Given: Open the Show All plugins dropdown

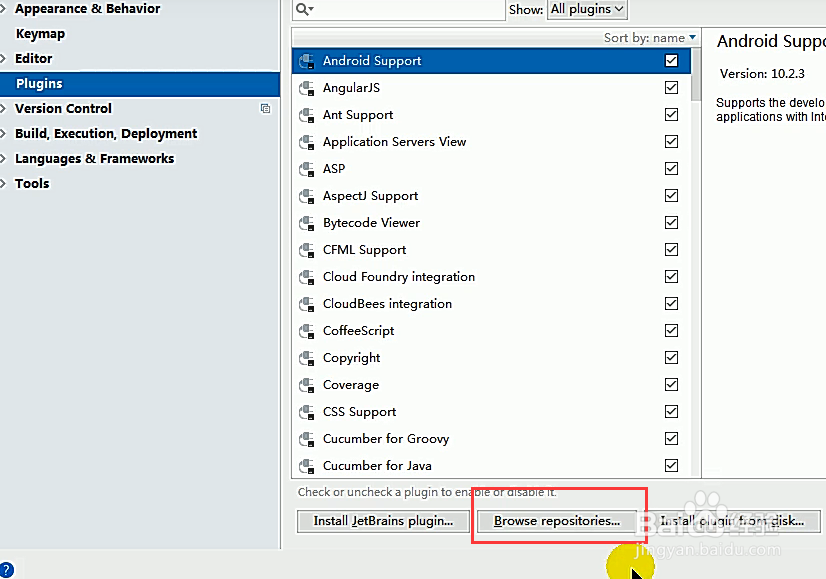Looking at the screenshot, I should click(587, 9).
